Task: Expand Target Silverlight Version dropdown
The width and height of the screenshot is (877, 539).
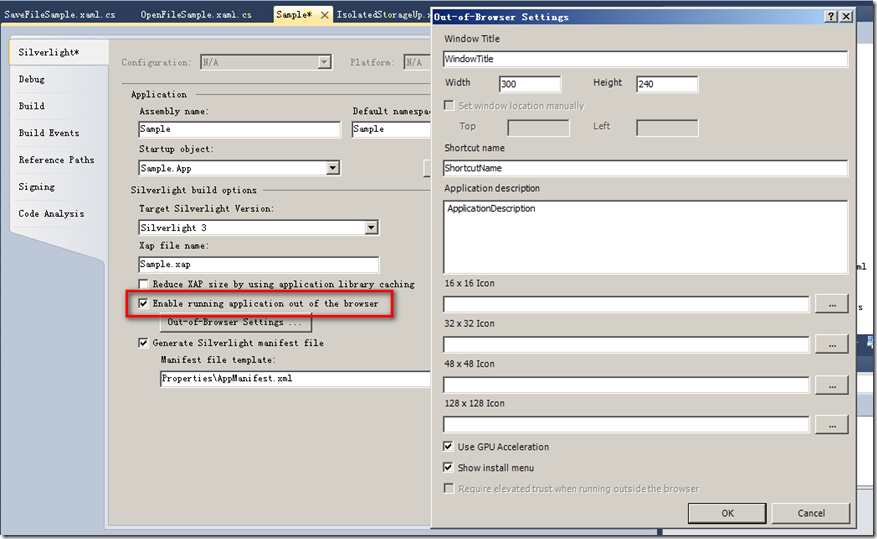Action: point(371,228)
